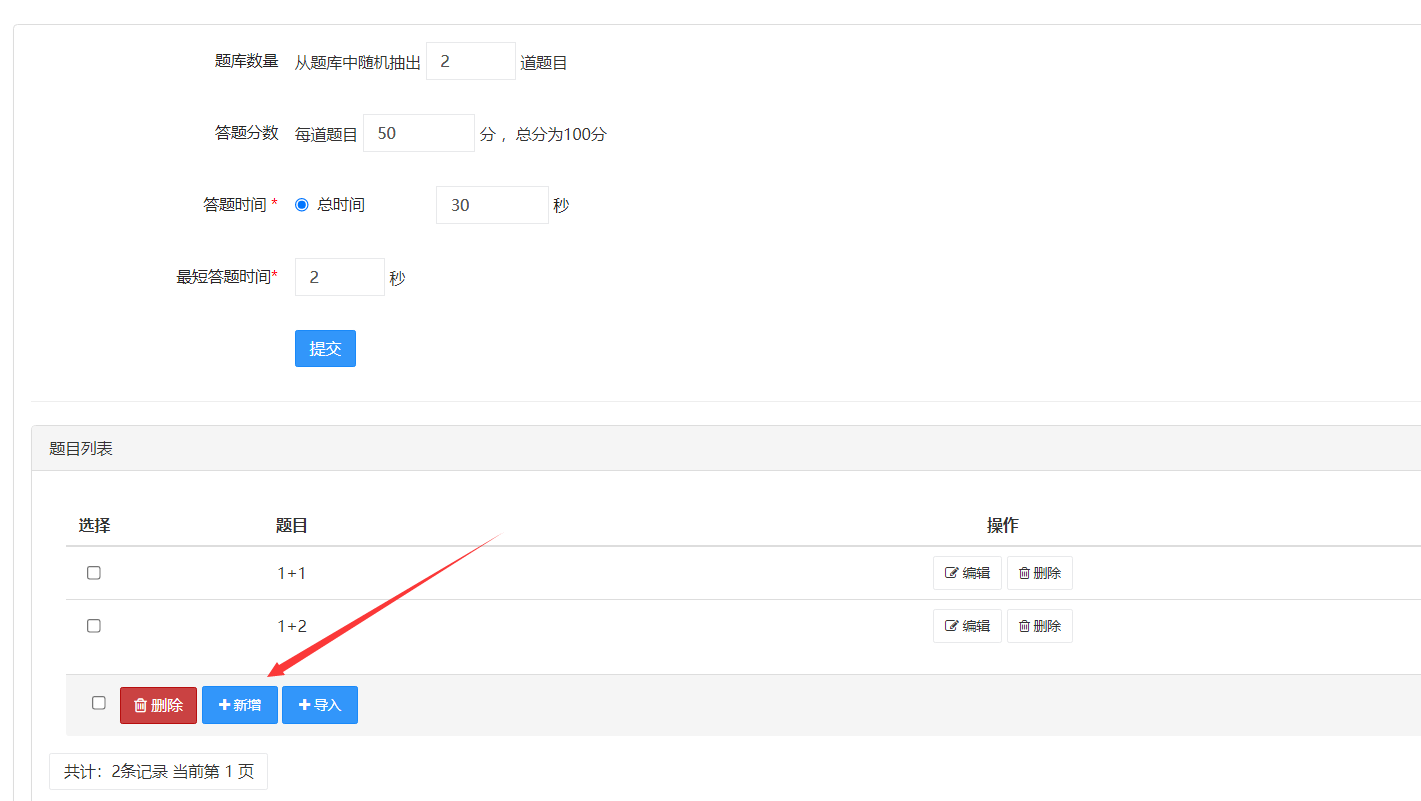Focus the 最短答题时间 field showing 2
This screenshot has height=801, width=1421.
tap(340, 277)
